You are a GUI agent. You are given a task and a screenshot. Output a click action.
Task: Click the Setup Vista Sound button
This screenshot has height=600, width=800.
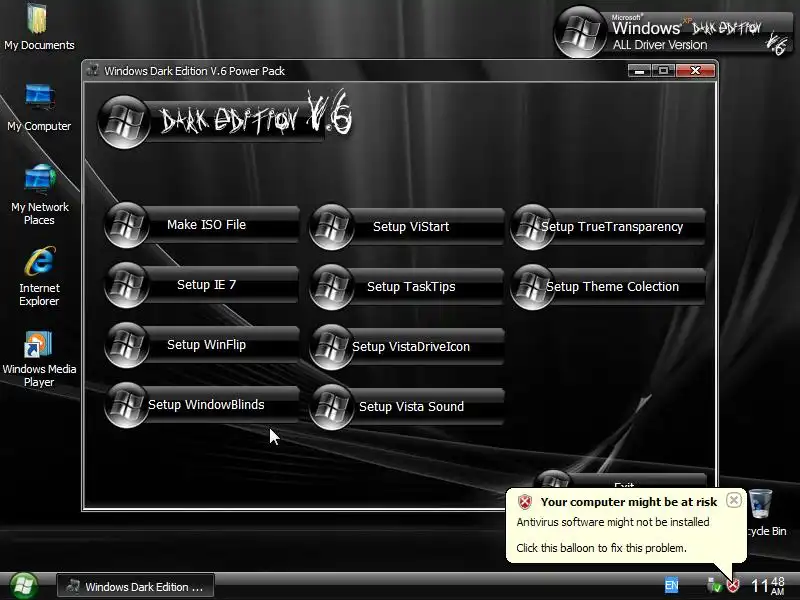pos(407,407)
